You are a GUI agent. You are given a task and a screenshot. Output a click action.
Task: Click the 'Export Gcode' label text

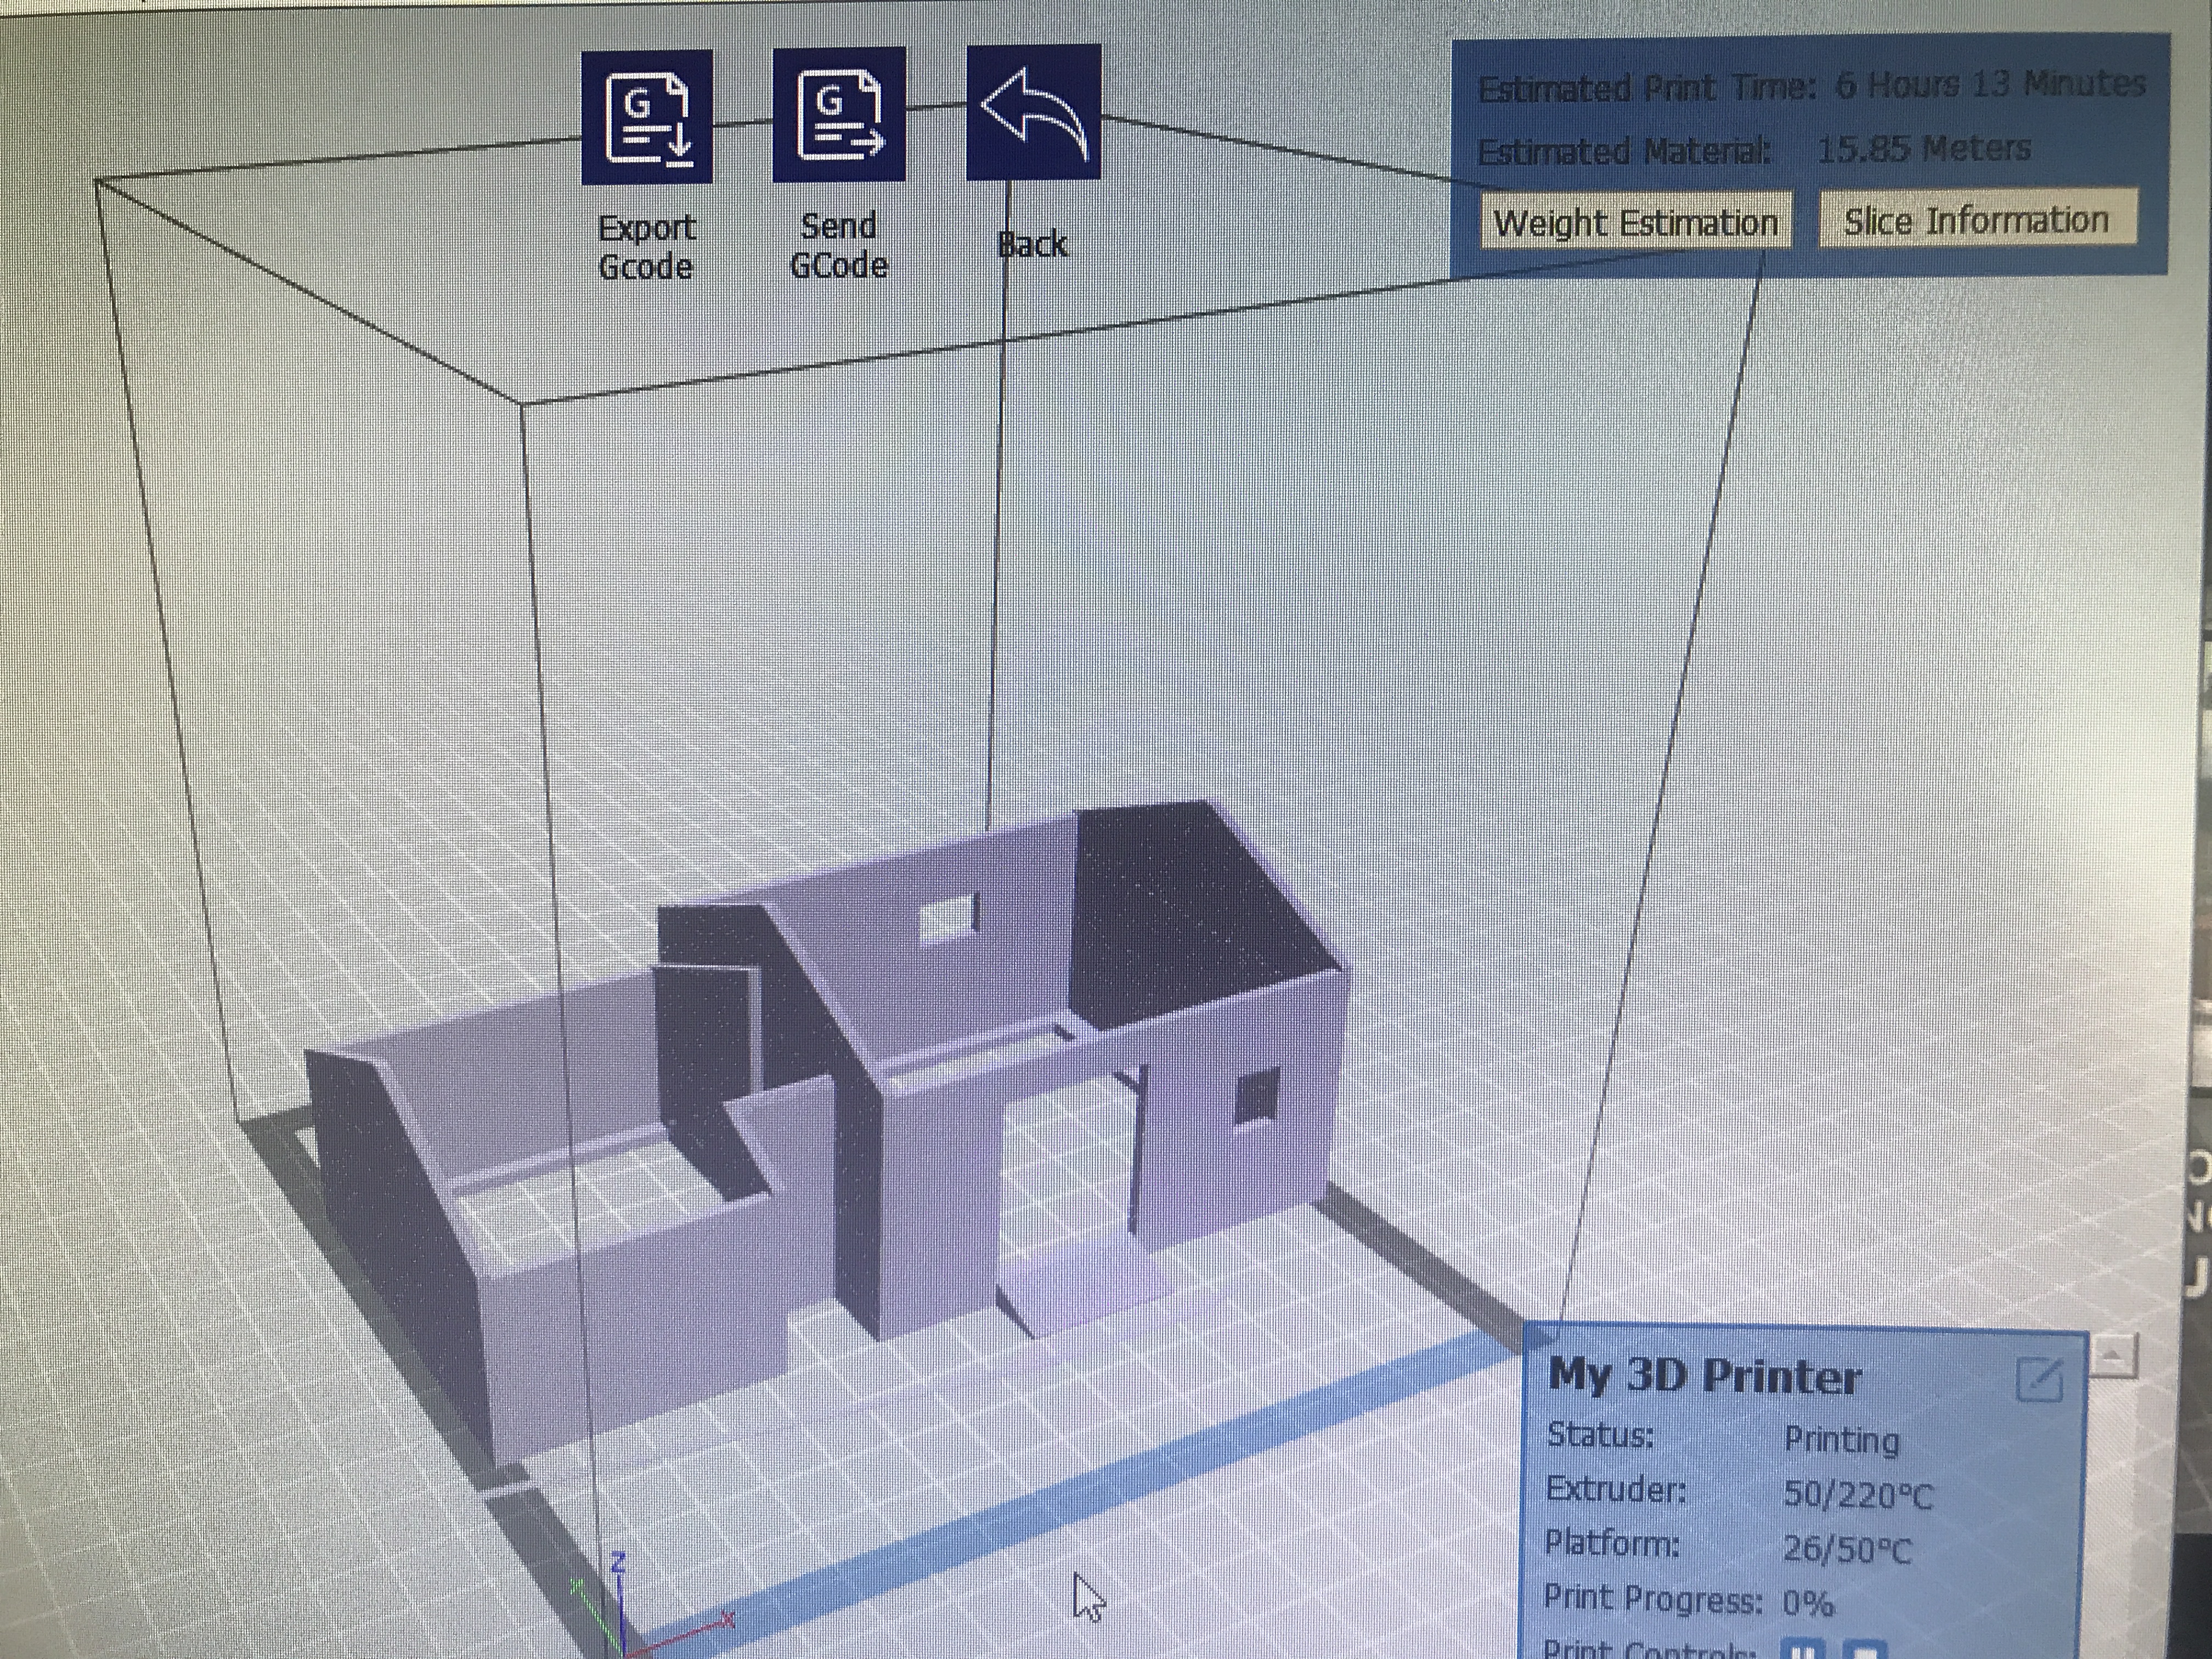(x=646, y=247)
